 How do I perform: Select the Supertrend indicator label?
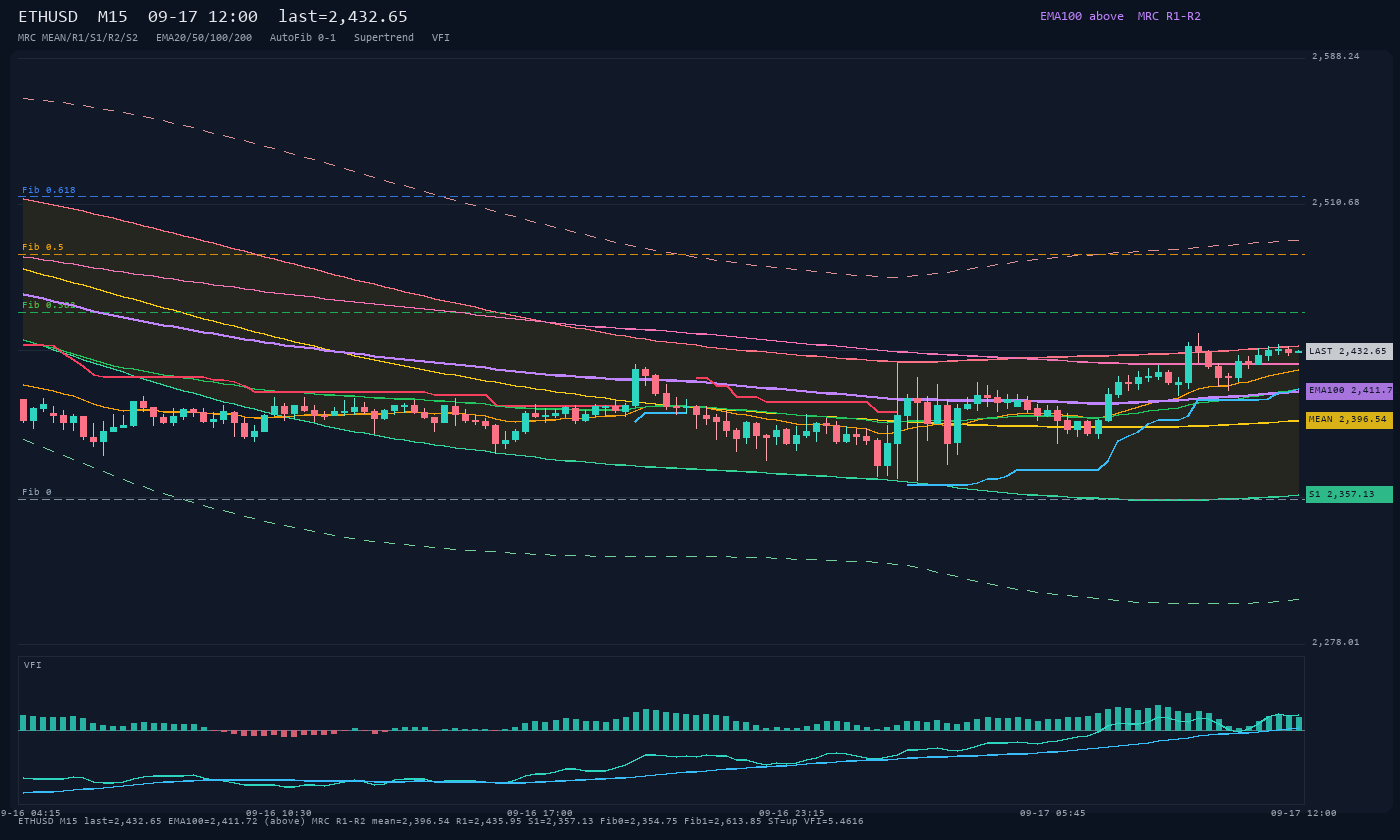(x=384, y=37)
